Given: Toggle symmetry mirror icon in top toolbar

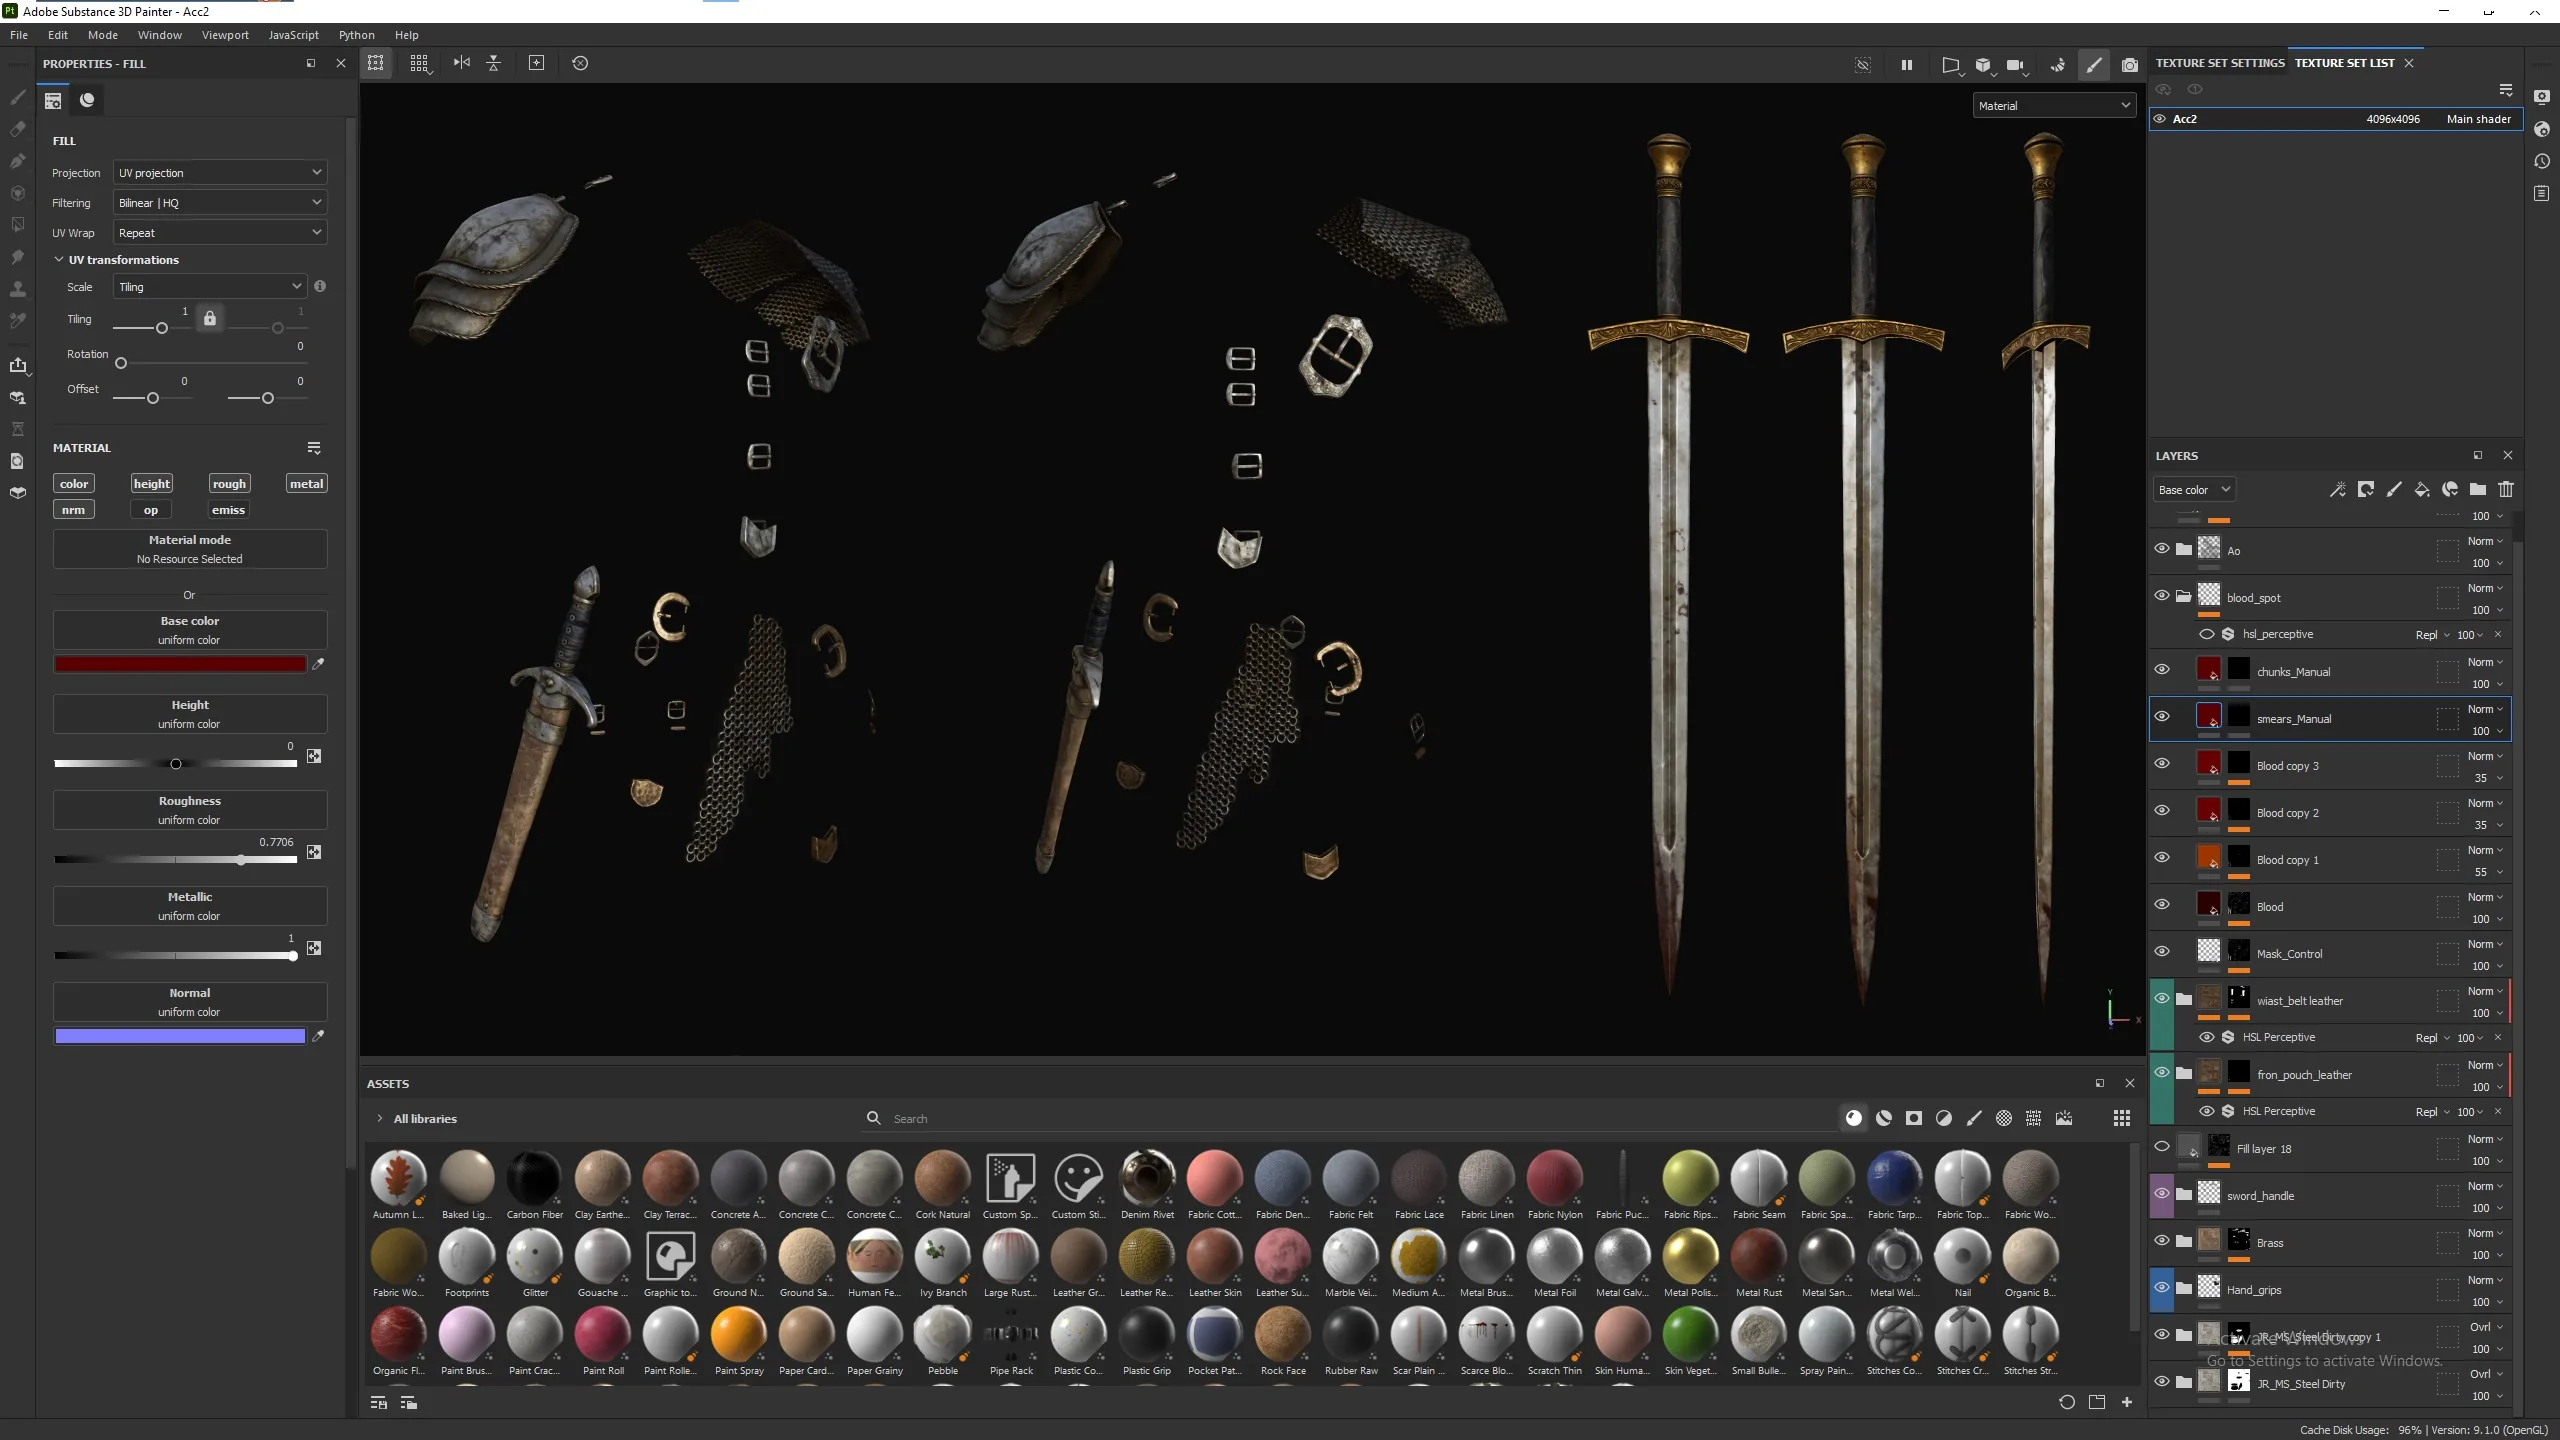Looking at the screenshot, I should tap(461, 63).
